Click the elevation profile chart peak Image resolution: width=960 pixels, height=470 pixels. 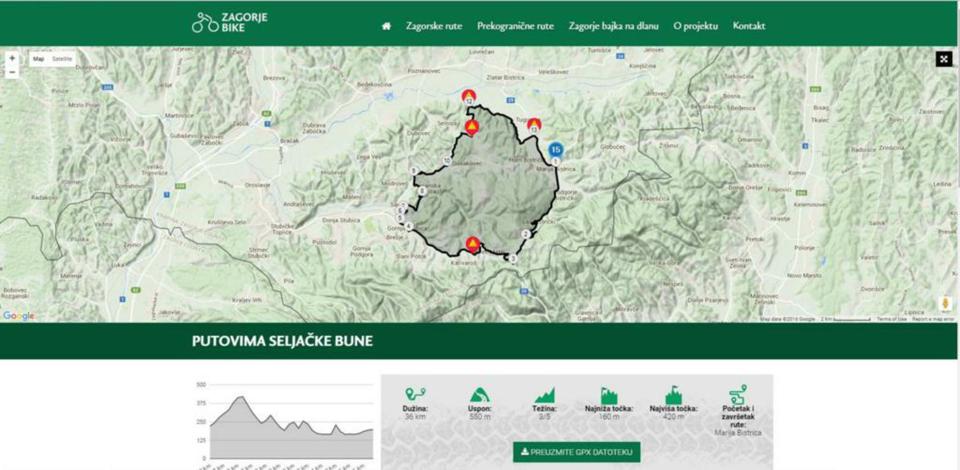(240, 398)
